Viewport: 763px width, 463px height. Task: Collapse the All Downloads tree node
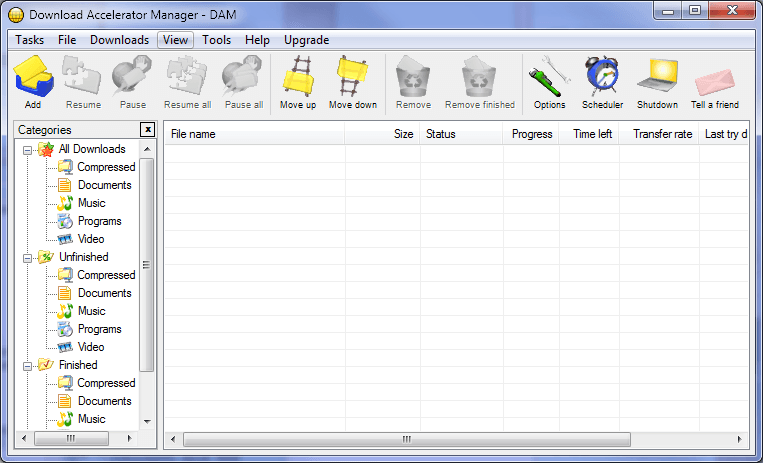click(x=28, y=150)
